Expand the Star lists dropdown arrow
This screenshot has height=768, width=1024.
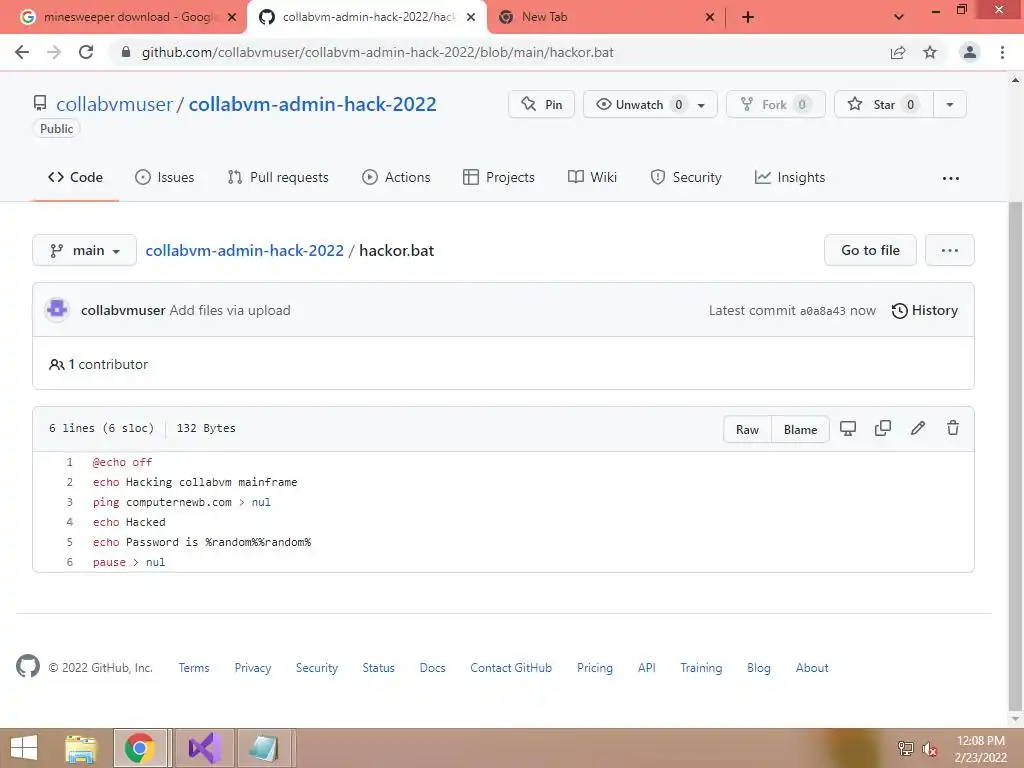point(950,104)
